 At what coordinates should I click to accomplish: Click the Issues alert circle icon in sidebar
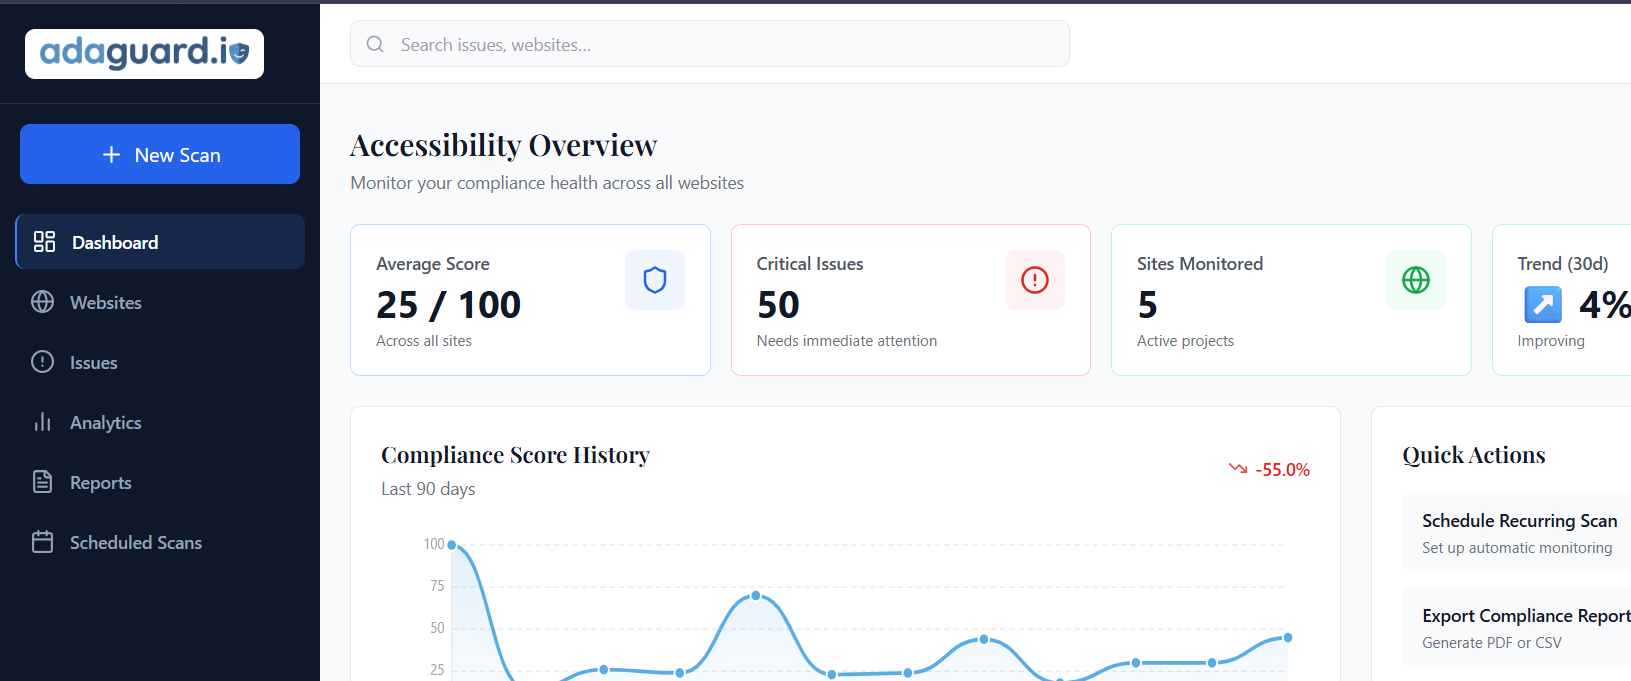point(42,362)
